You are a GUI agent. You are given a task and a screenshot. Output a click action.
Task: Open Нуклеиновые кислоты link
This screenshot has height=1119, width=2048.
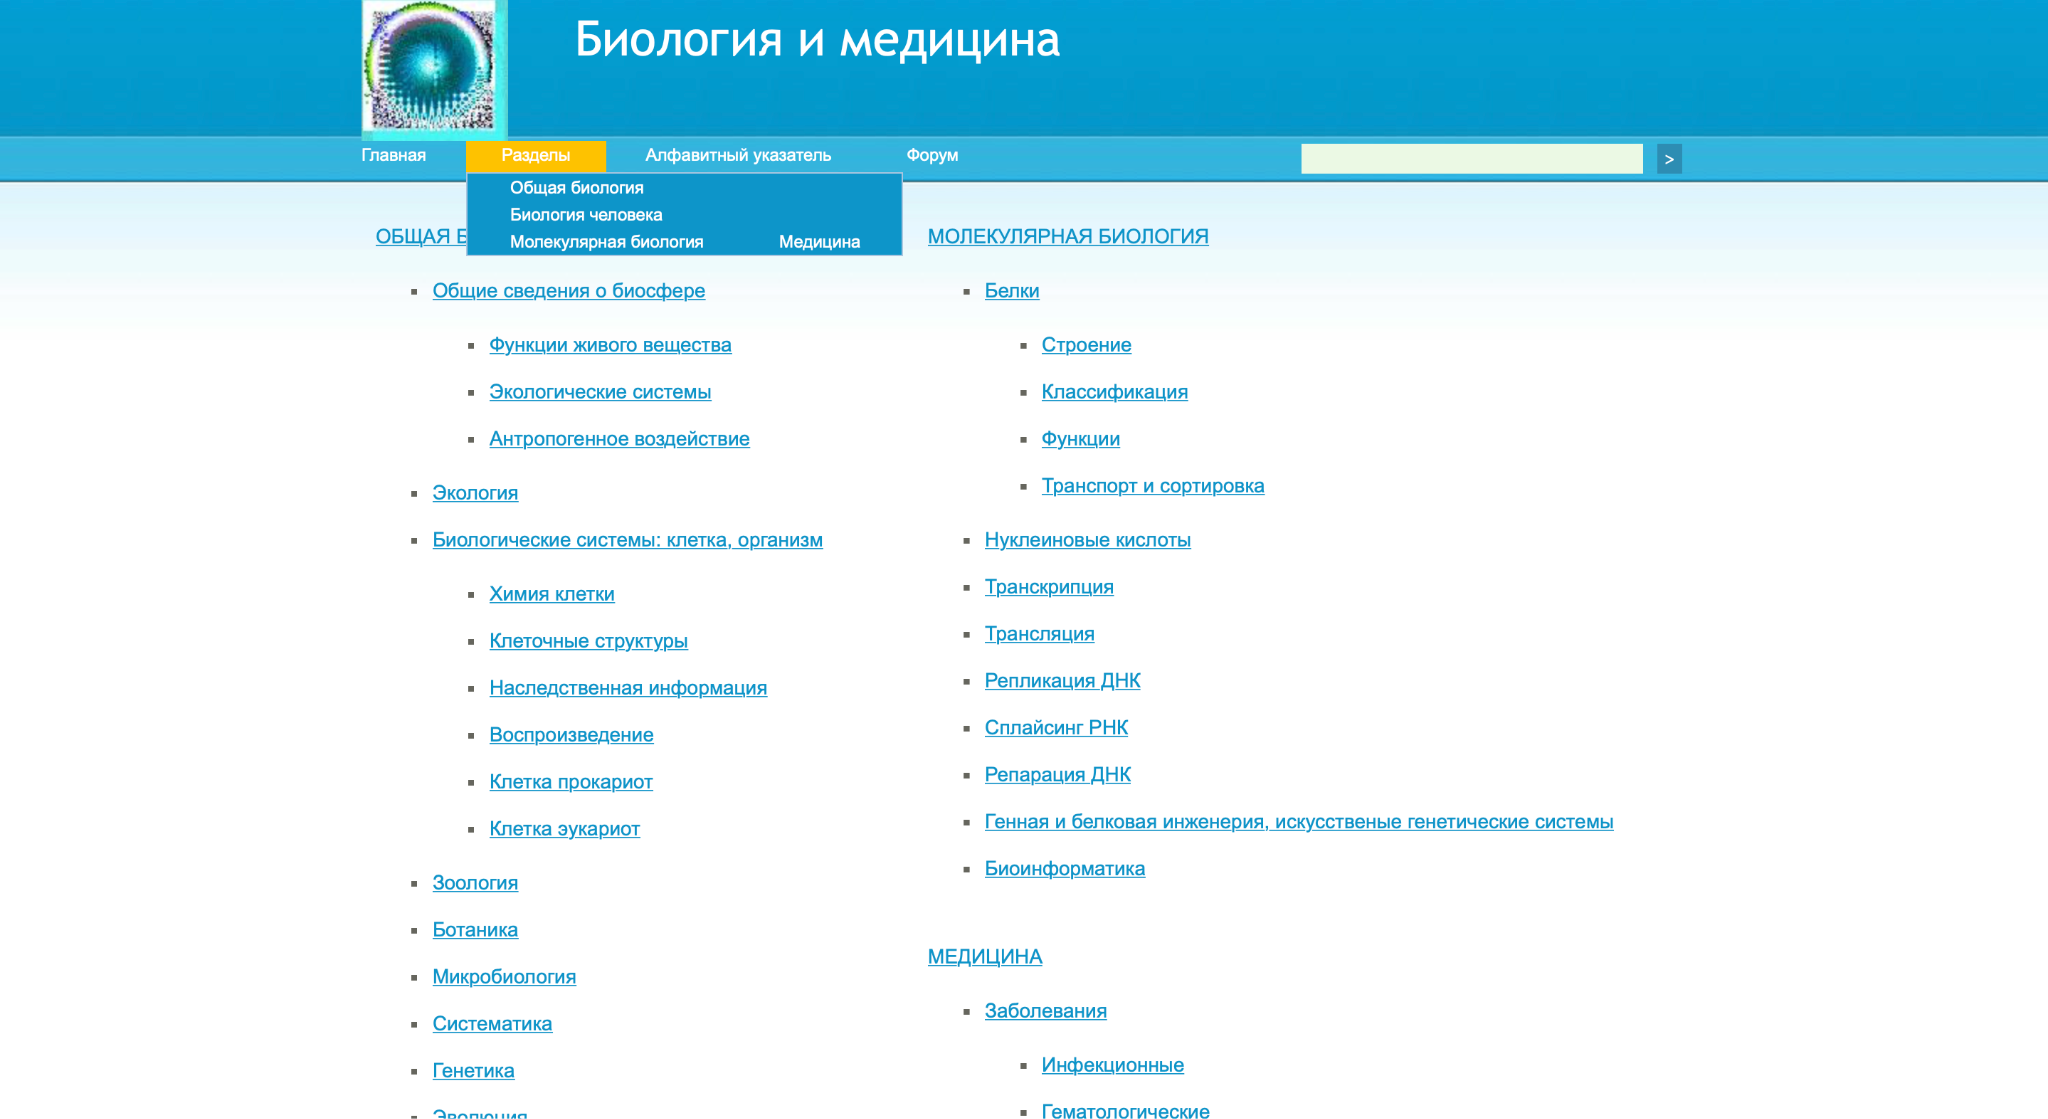pos(1088,540)
